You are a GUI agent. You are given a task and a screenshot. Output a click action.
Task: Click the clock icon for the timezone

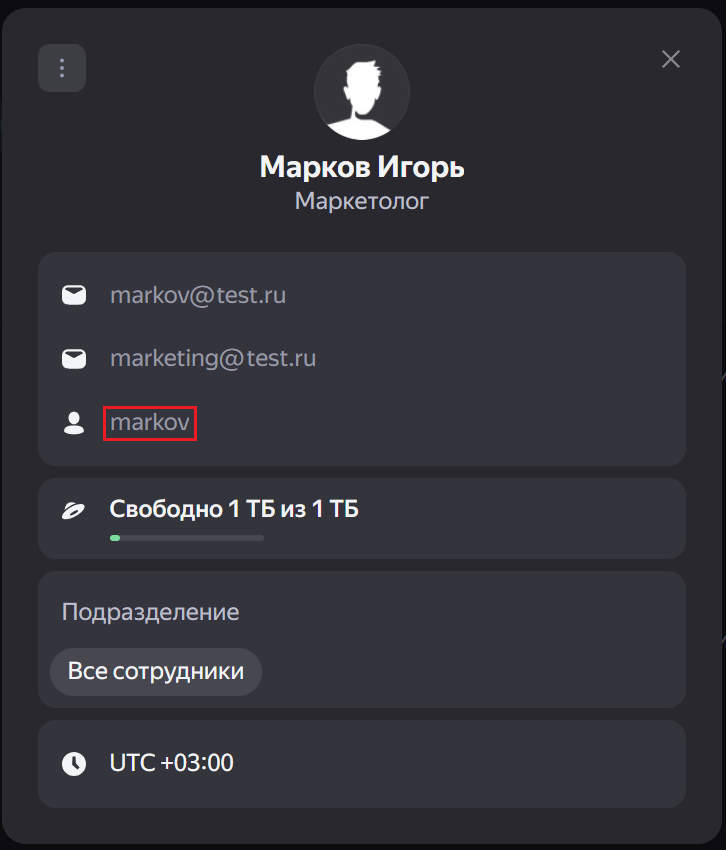coord(74,763)
